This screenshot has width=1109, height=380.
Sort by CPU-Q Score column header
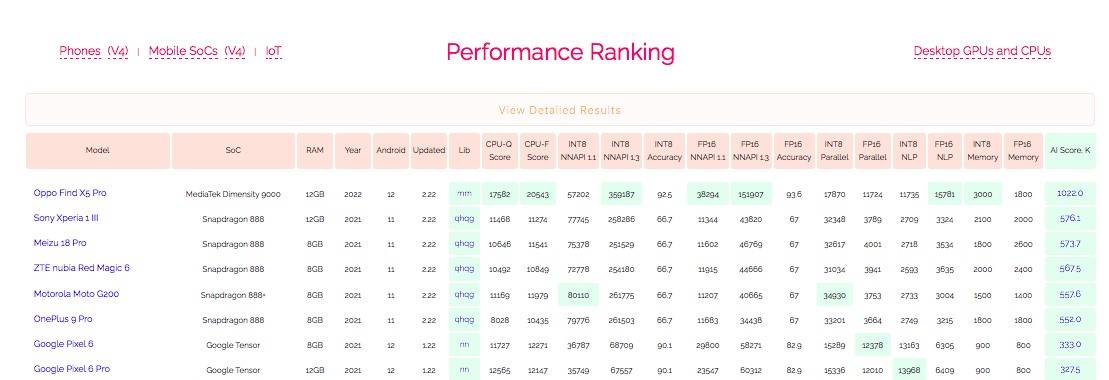[499, 151]
